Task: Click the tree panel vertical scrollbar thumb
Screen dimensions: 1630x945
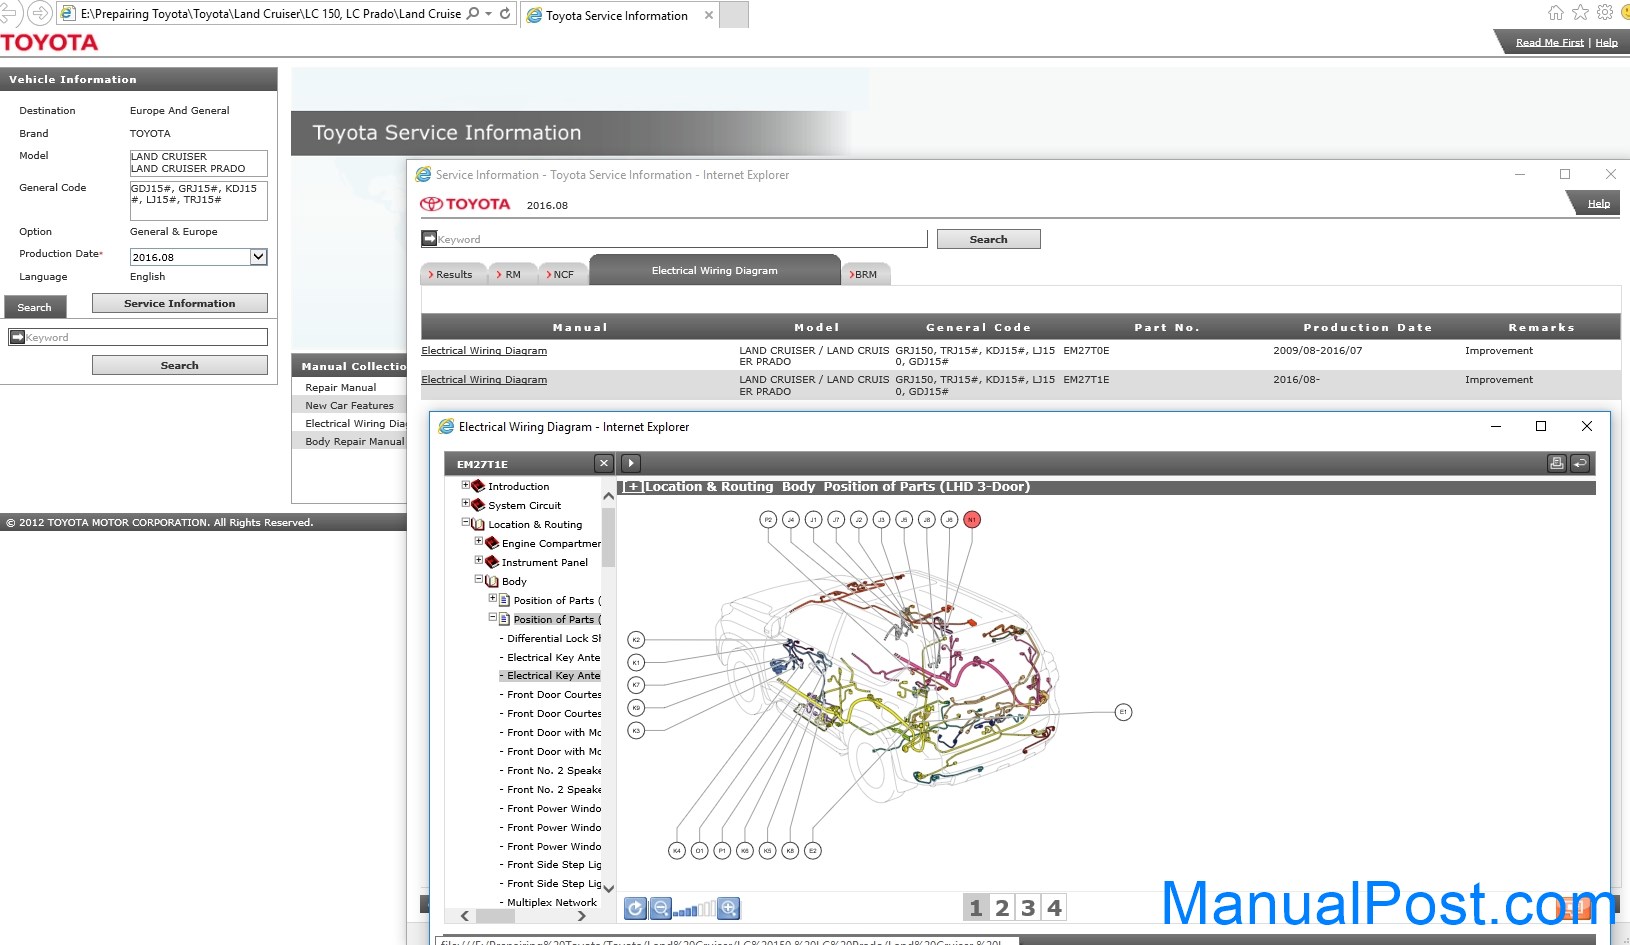Action: coord(608,537)
